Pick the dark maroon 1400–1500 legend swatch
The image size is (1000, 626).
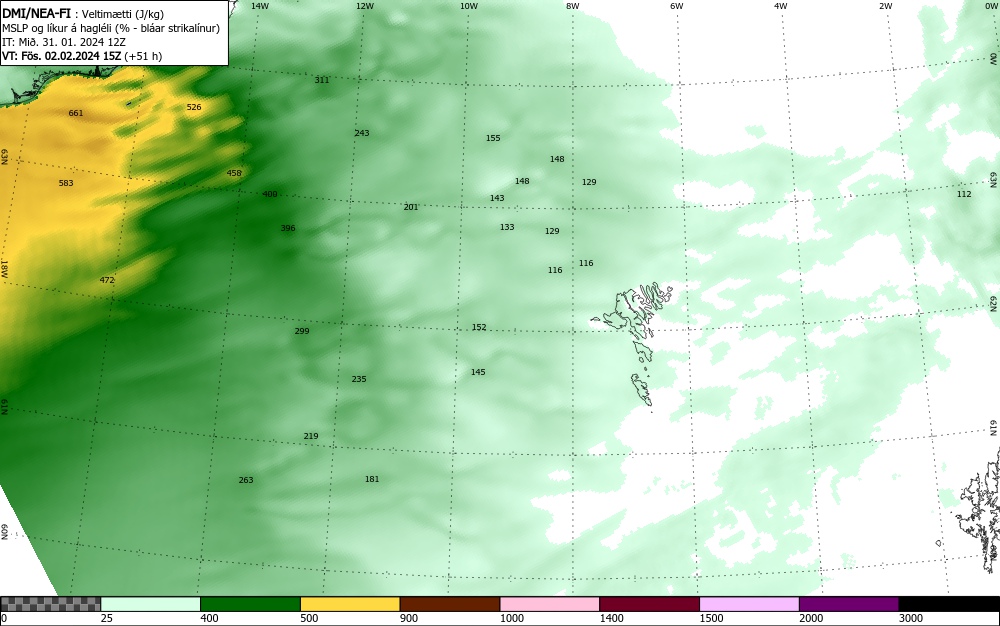[x=649, y=604]
